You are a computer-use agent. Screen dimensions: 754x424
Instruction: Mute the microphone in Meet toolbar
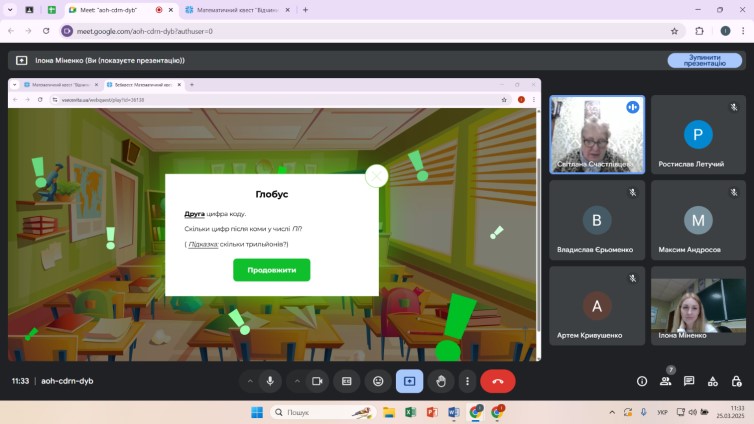[x=270, y=381]
